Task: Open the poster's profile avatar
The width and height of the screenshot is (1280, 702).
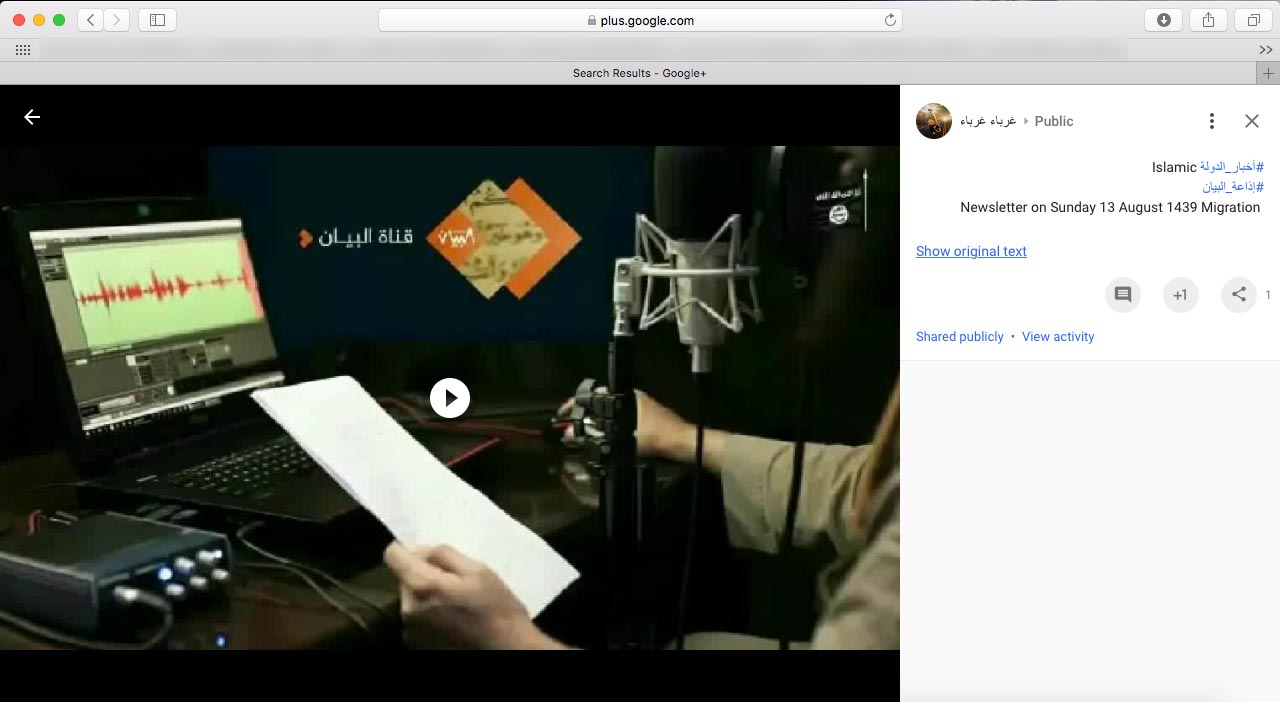Action: click(933, 121)
